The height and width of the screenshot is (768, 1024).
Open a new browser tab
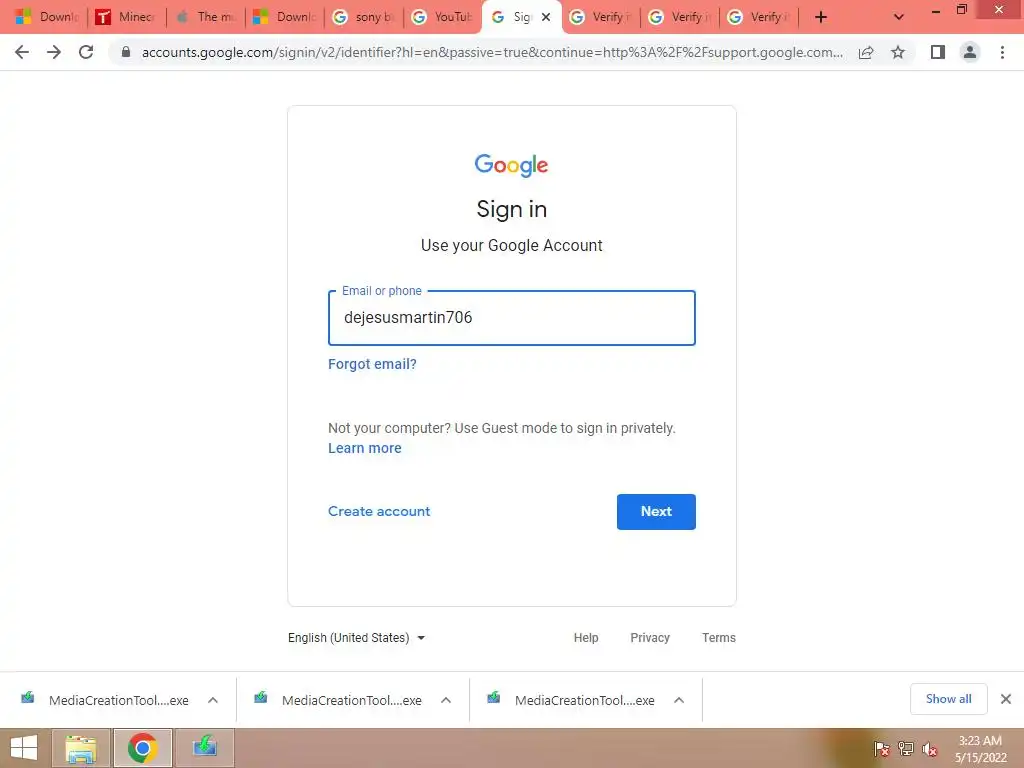(x=821, y=17)
